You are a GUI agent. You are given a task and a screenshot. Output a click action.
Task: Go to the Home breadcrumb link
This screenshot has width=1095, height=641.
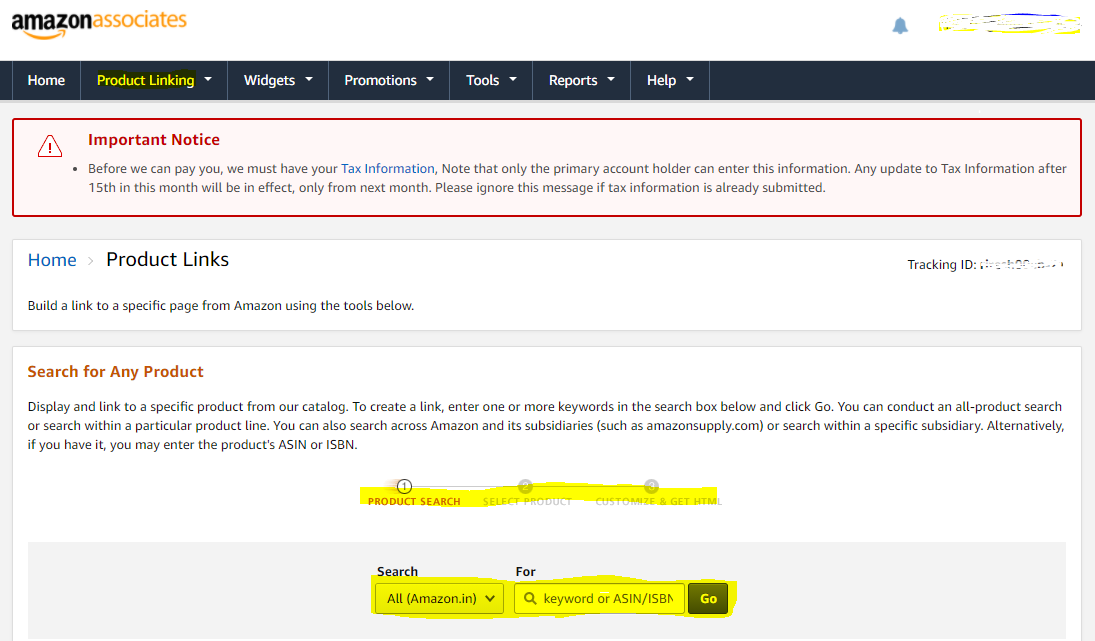pos(52,260)
